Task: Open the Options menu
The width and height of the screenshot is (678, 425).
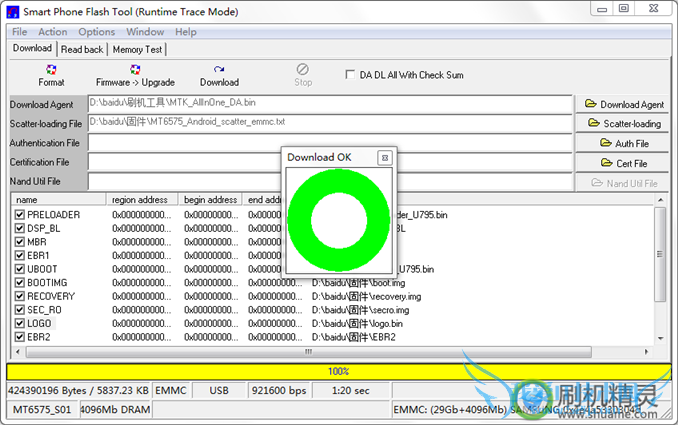Action: [97, 32]
